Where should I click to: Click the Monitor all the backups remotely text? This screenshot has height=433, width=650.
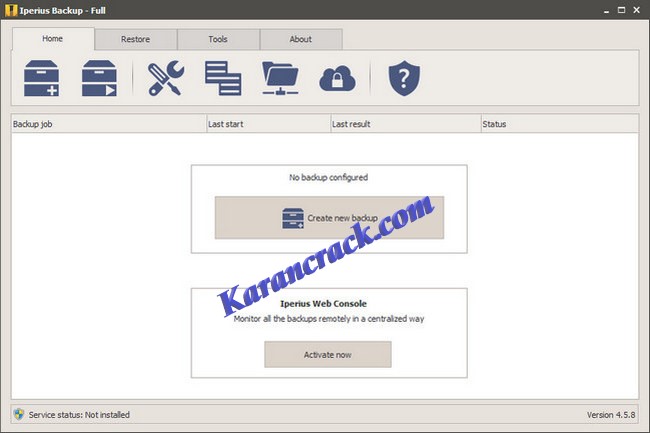329,319
